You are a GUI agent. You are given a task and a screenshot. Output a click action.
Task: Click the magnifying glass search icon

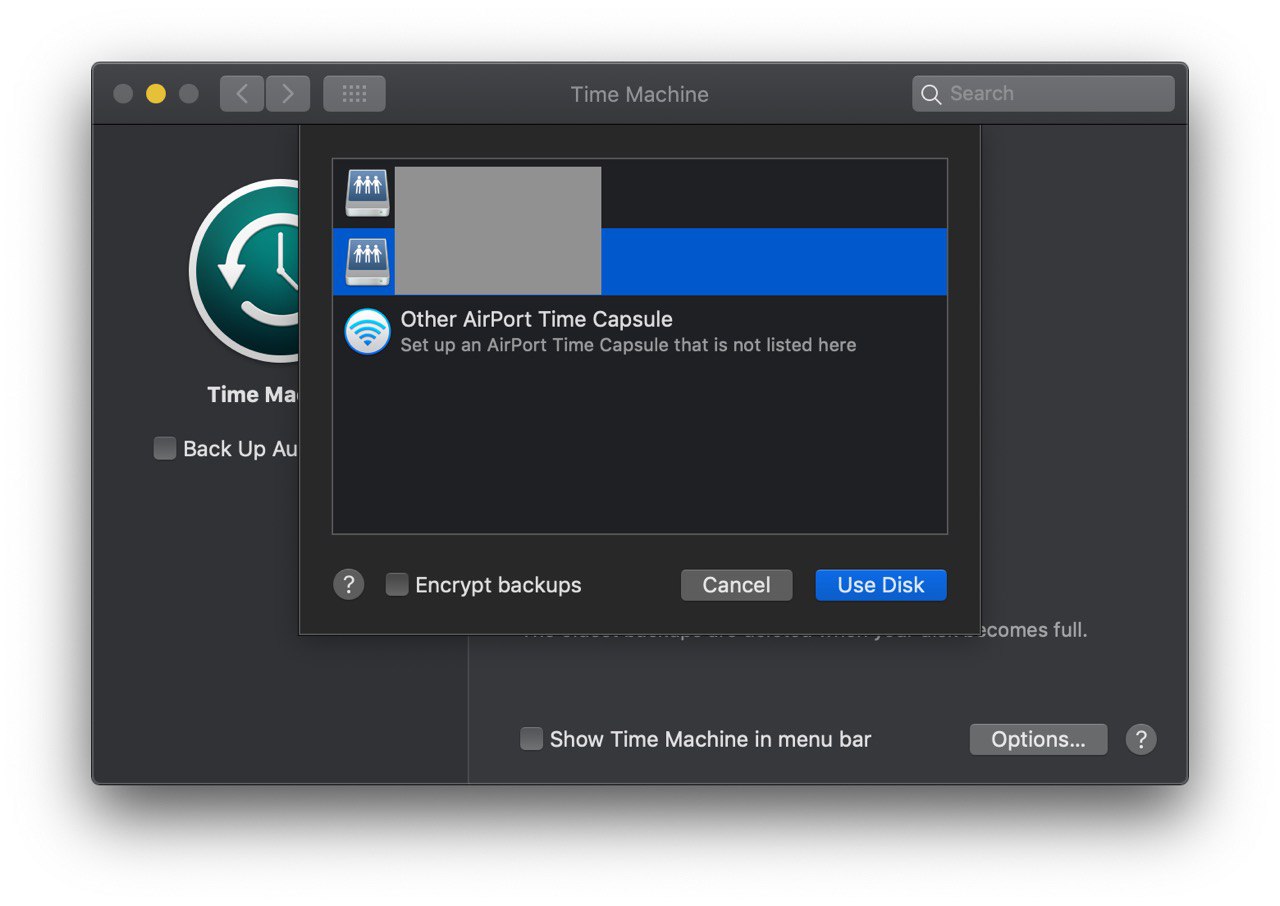(931, 94)
